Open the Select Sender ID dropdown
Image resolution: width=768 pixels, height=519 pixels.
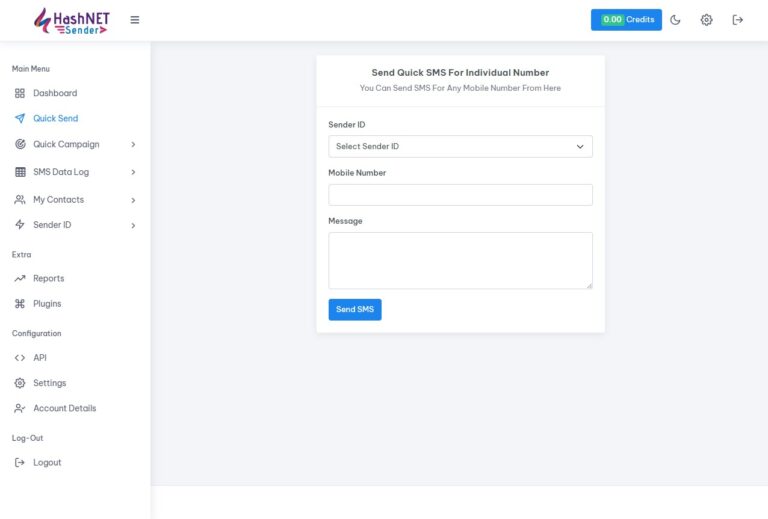[x=460, y=147]
